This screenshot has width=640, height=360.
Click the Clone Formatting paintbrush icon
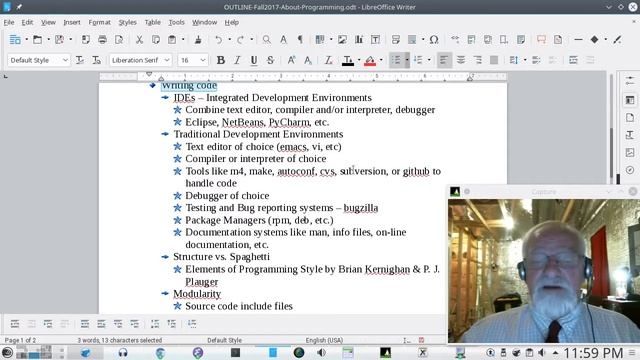tap(198, 40)
